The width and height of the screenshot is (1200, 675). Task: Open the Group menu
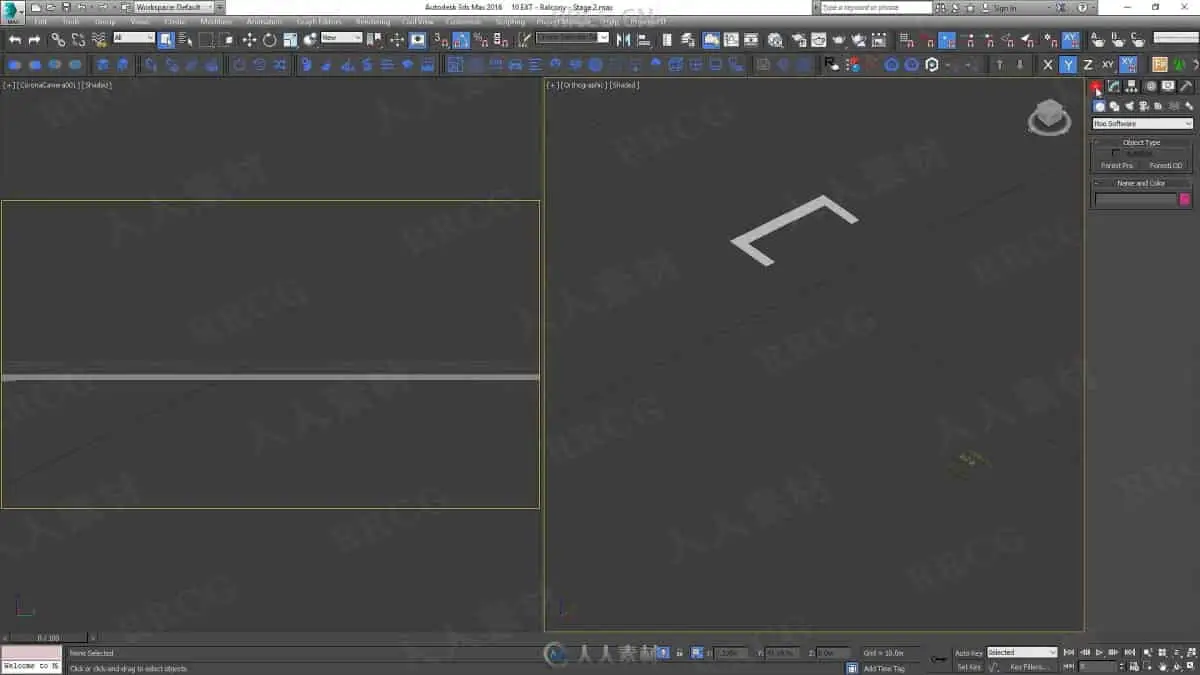pyautogui.click(x=104, y=21)
